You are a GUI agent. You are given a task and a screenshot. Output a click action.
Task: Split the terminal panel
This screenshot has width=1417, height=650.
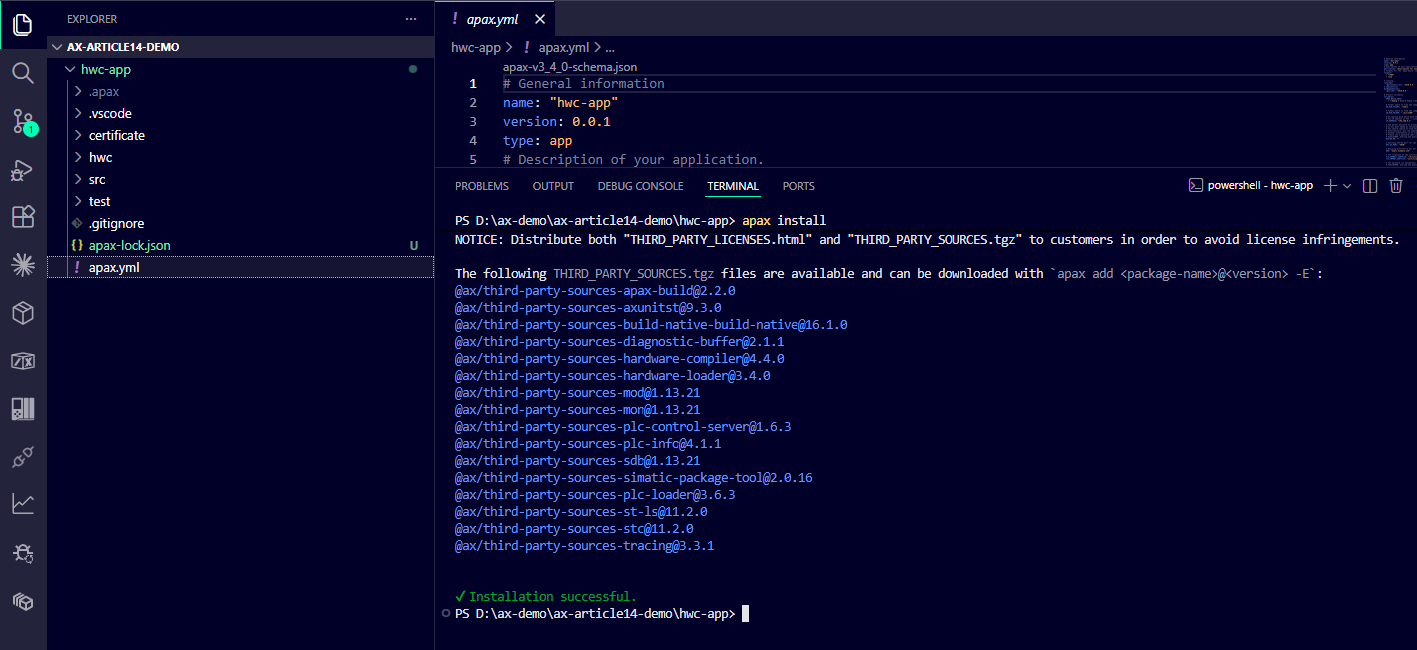[1370, 186]
